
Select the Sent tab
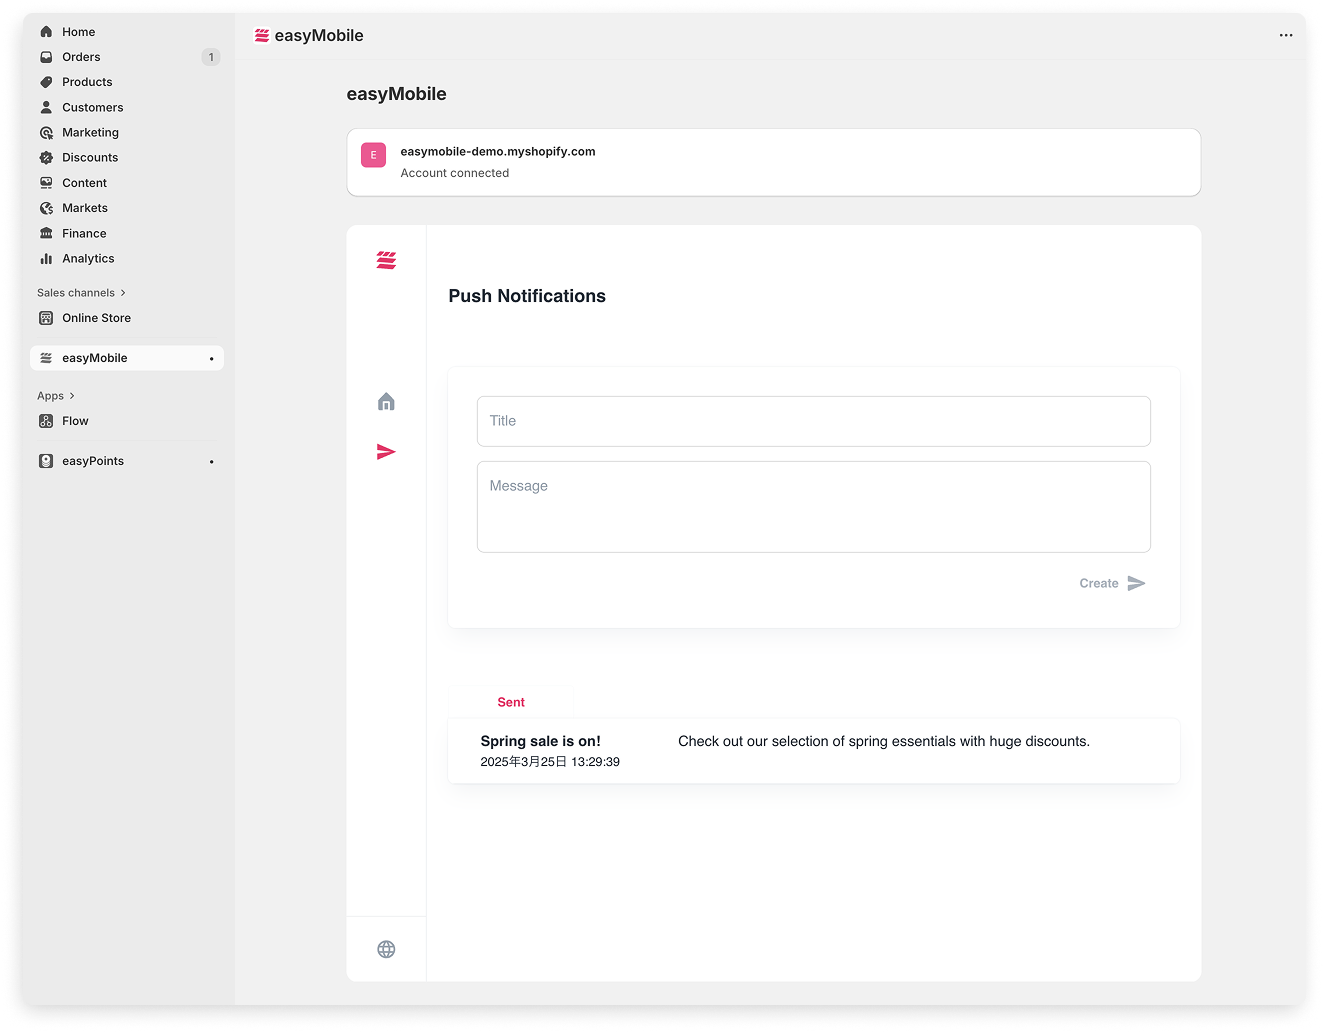point(511,702)
